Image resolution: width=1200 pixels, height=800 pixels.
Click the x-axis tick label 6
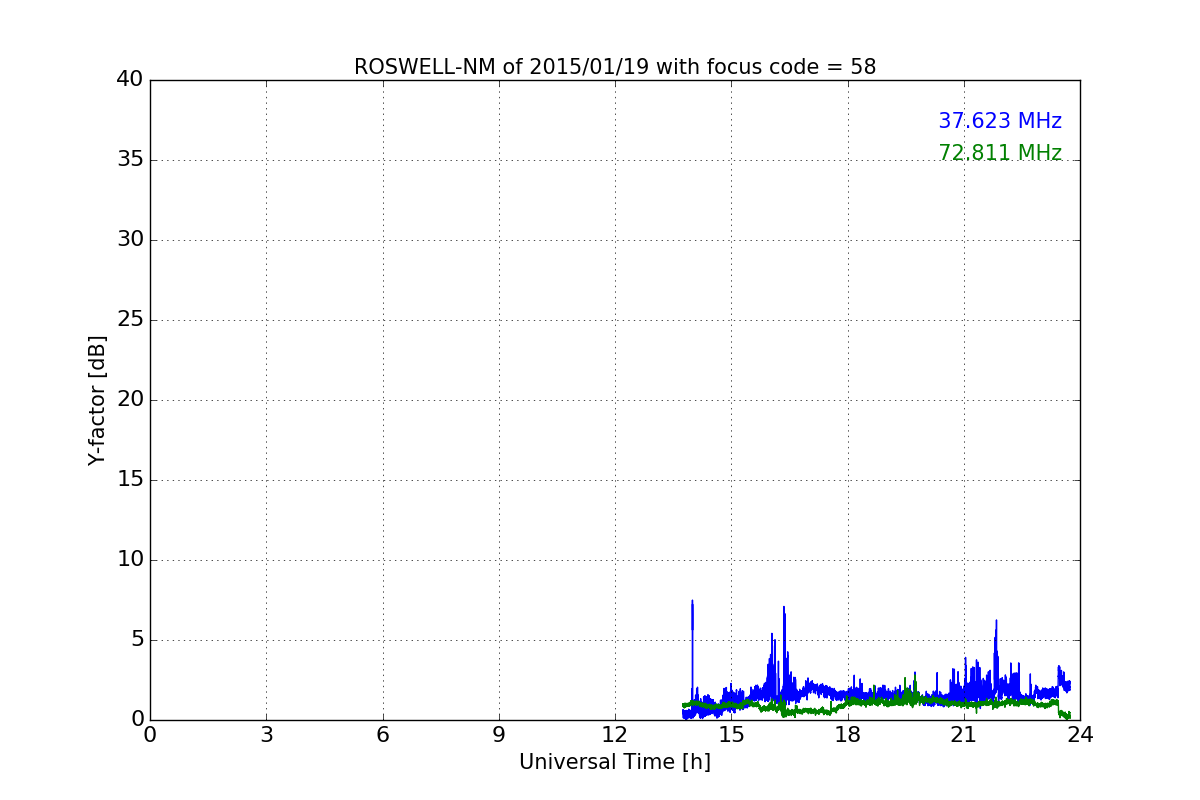click(382, 735)
